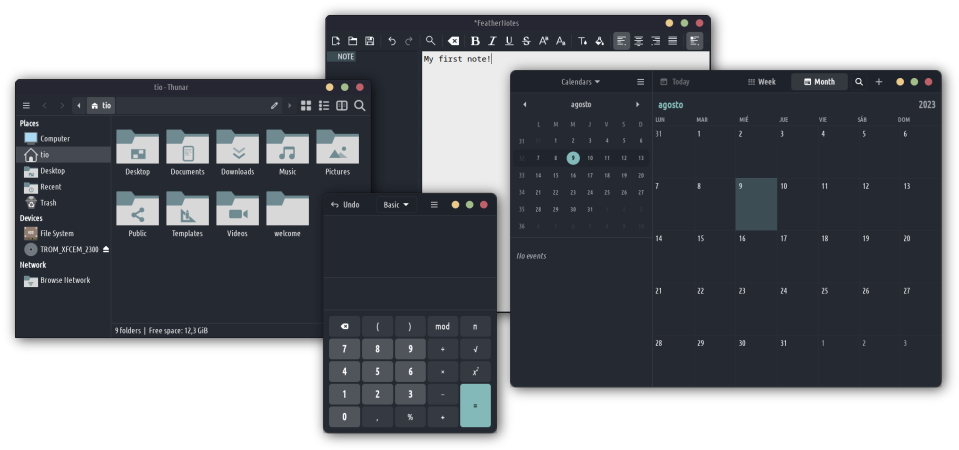Open the calculator hamburger menu

pyautogui.click(x=434, y=204)
